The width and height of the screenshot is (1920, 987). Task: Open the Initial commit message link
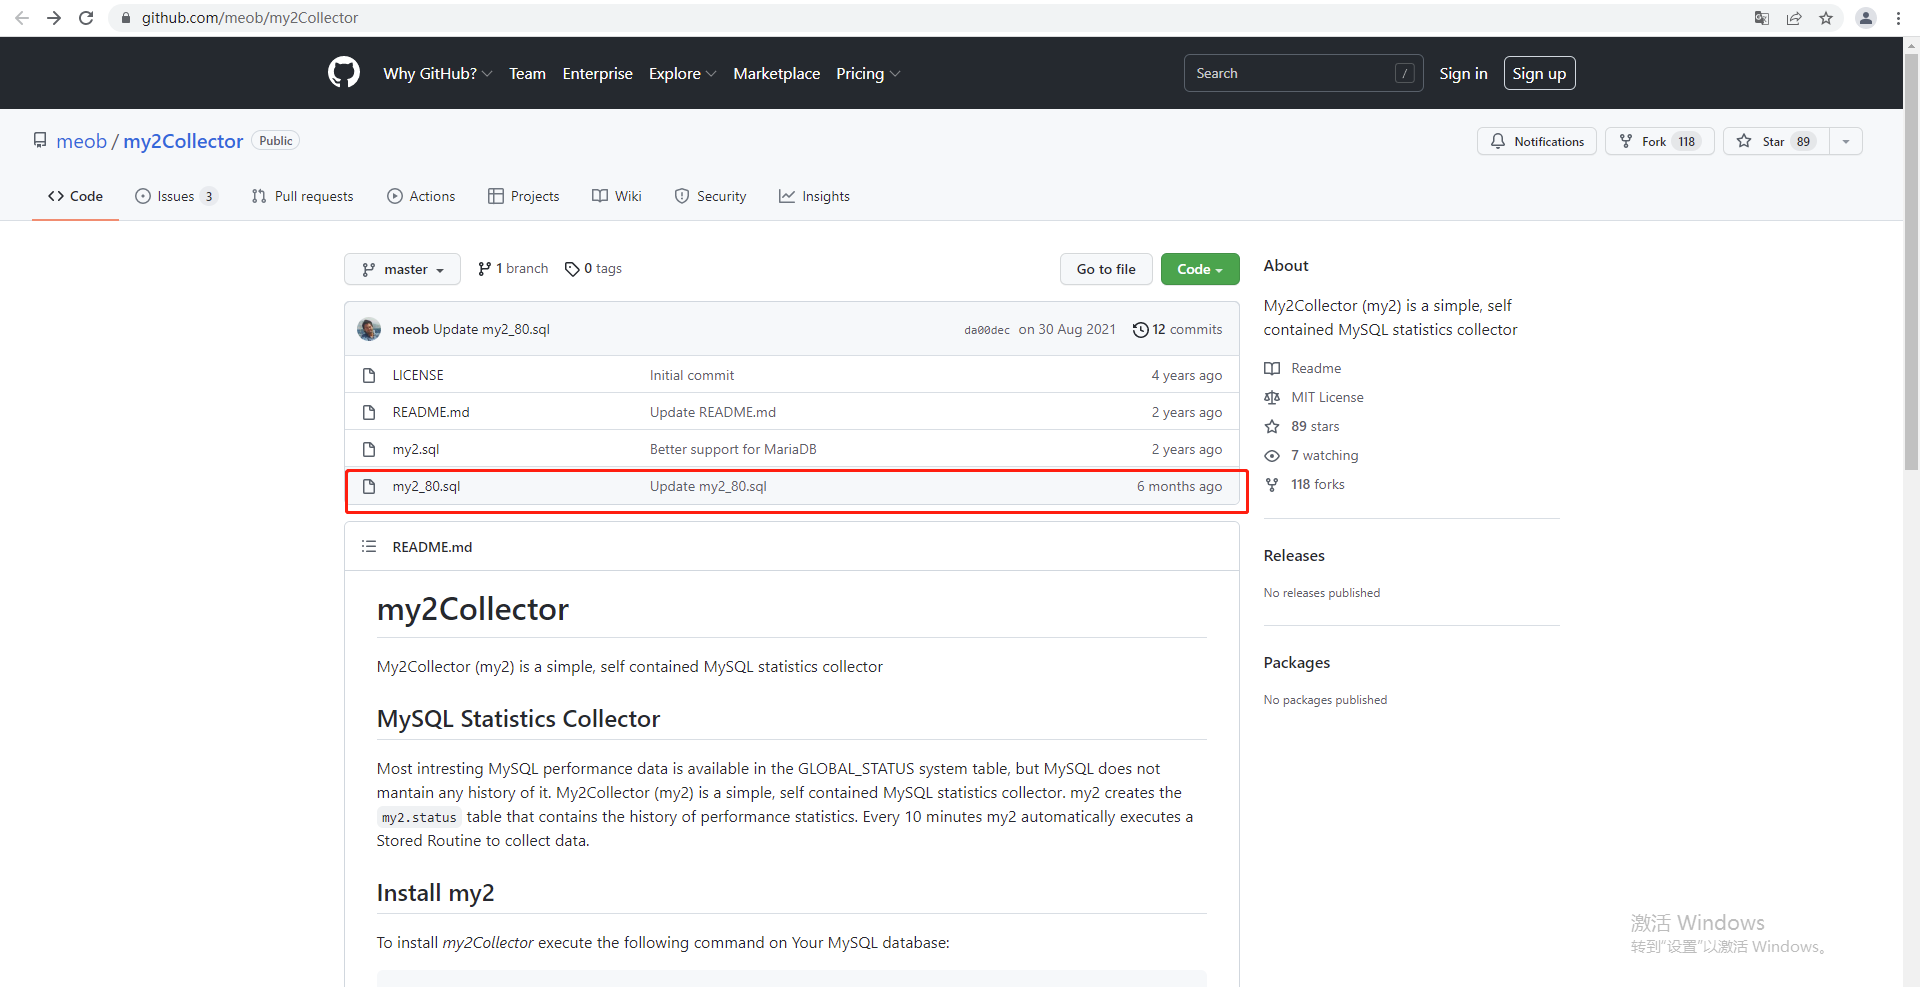coord(692,375)
